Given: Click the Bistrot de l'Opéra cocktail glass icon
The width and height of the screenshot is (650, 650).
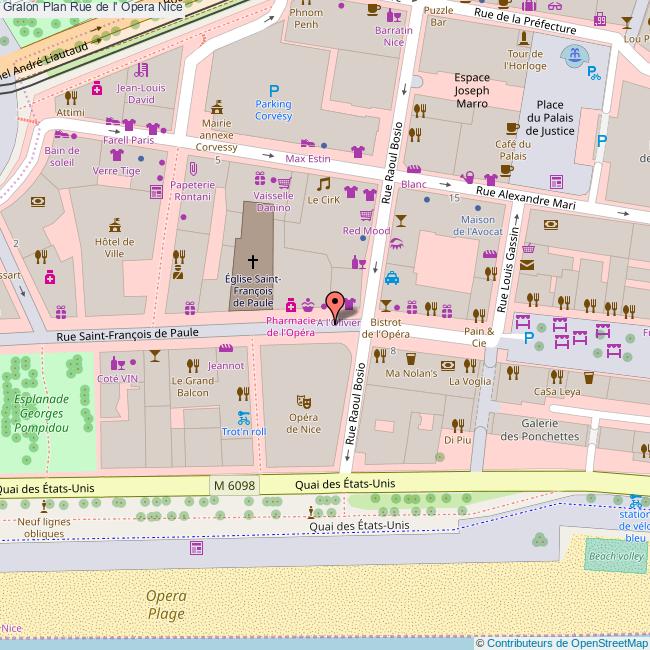Looking at the screenshot, I should point(386,306).
